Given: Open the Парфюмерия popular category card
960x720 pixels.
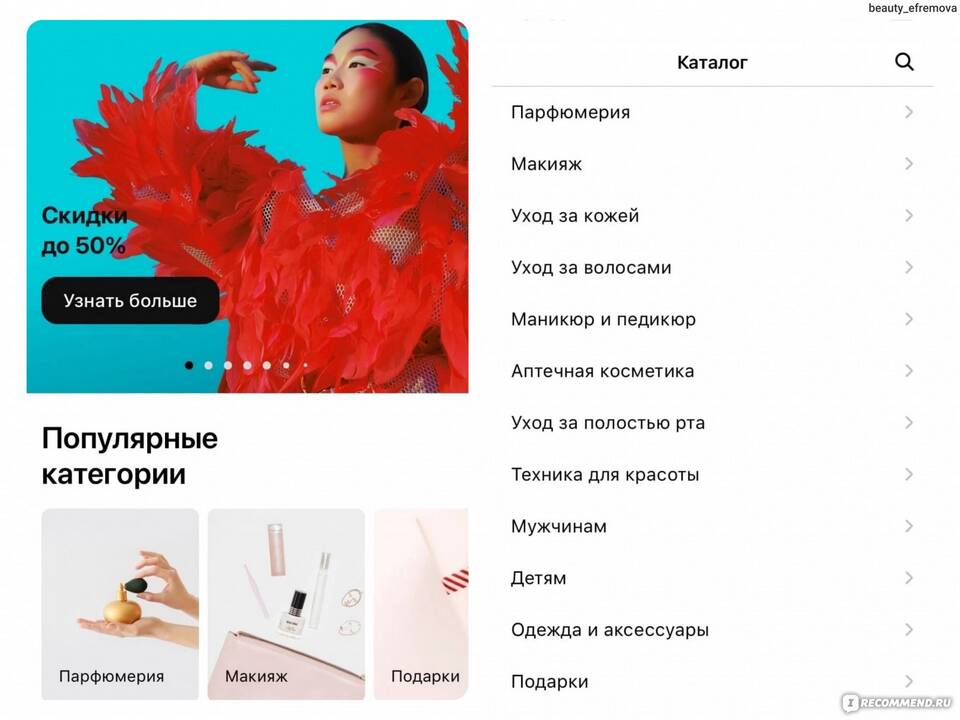Looking at the screenshot, I should coord(120,604).
